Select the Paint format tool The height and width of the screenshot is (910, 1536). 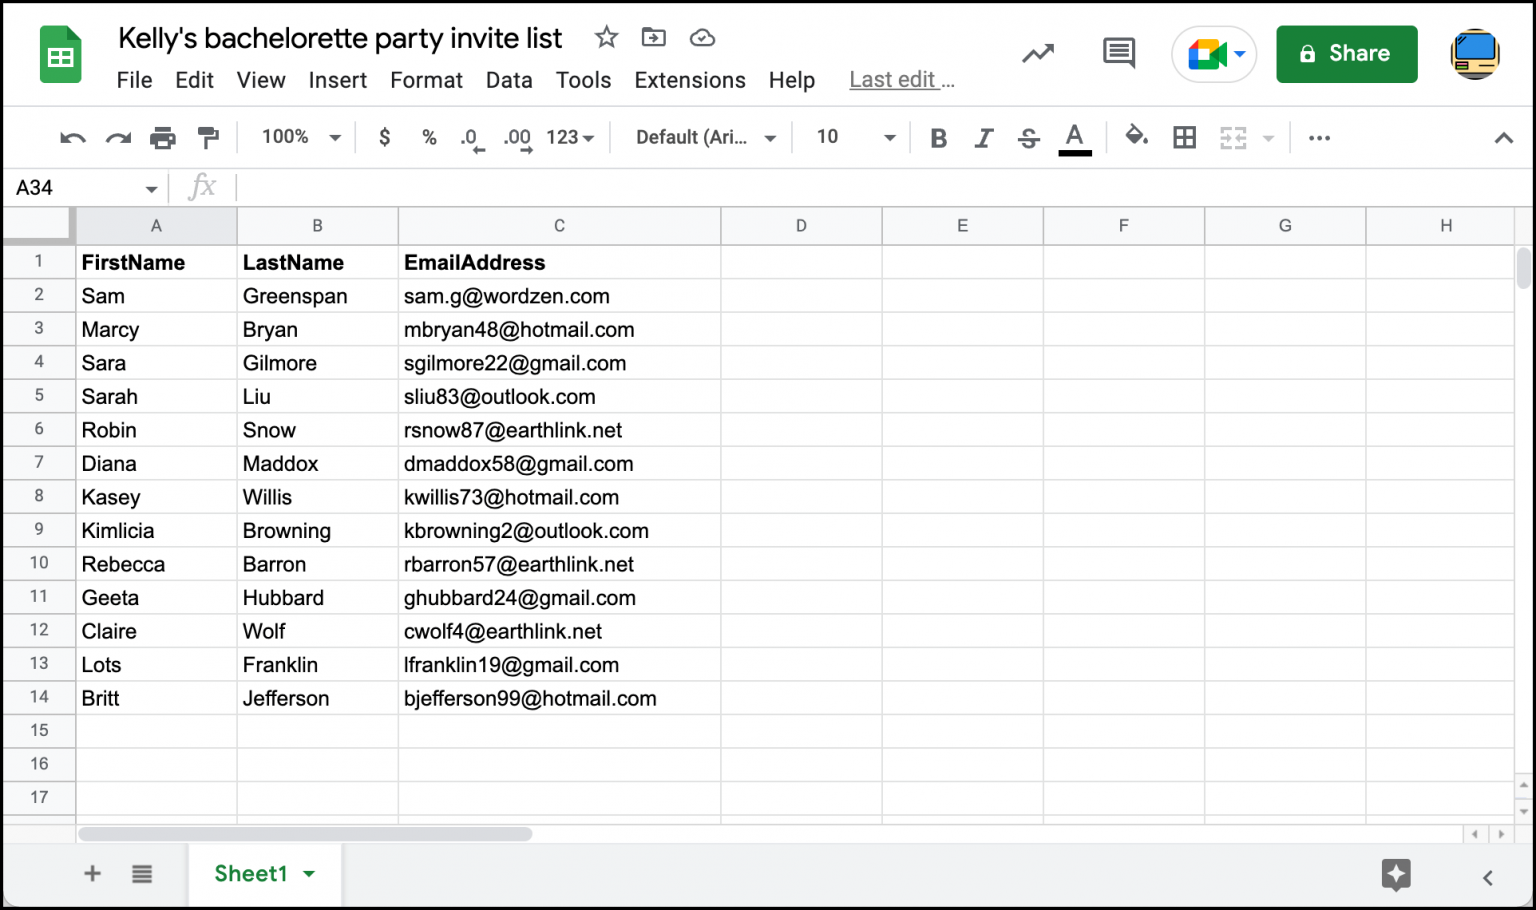[x=208, y=137]
